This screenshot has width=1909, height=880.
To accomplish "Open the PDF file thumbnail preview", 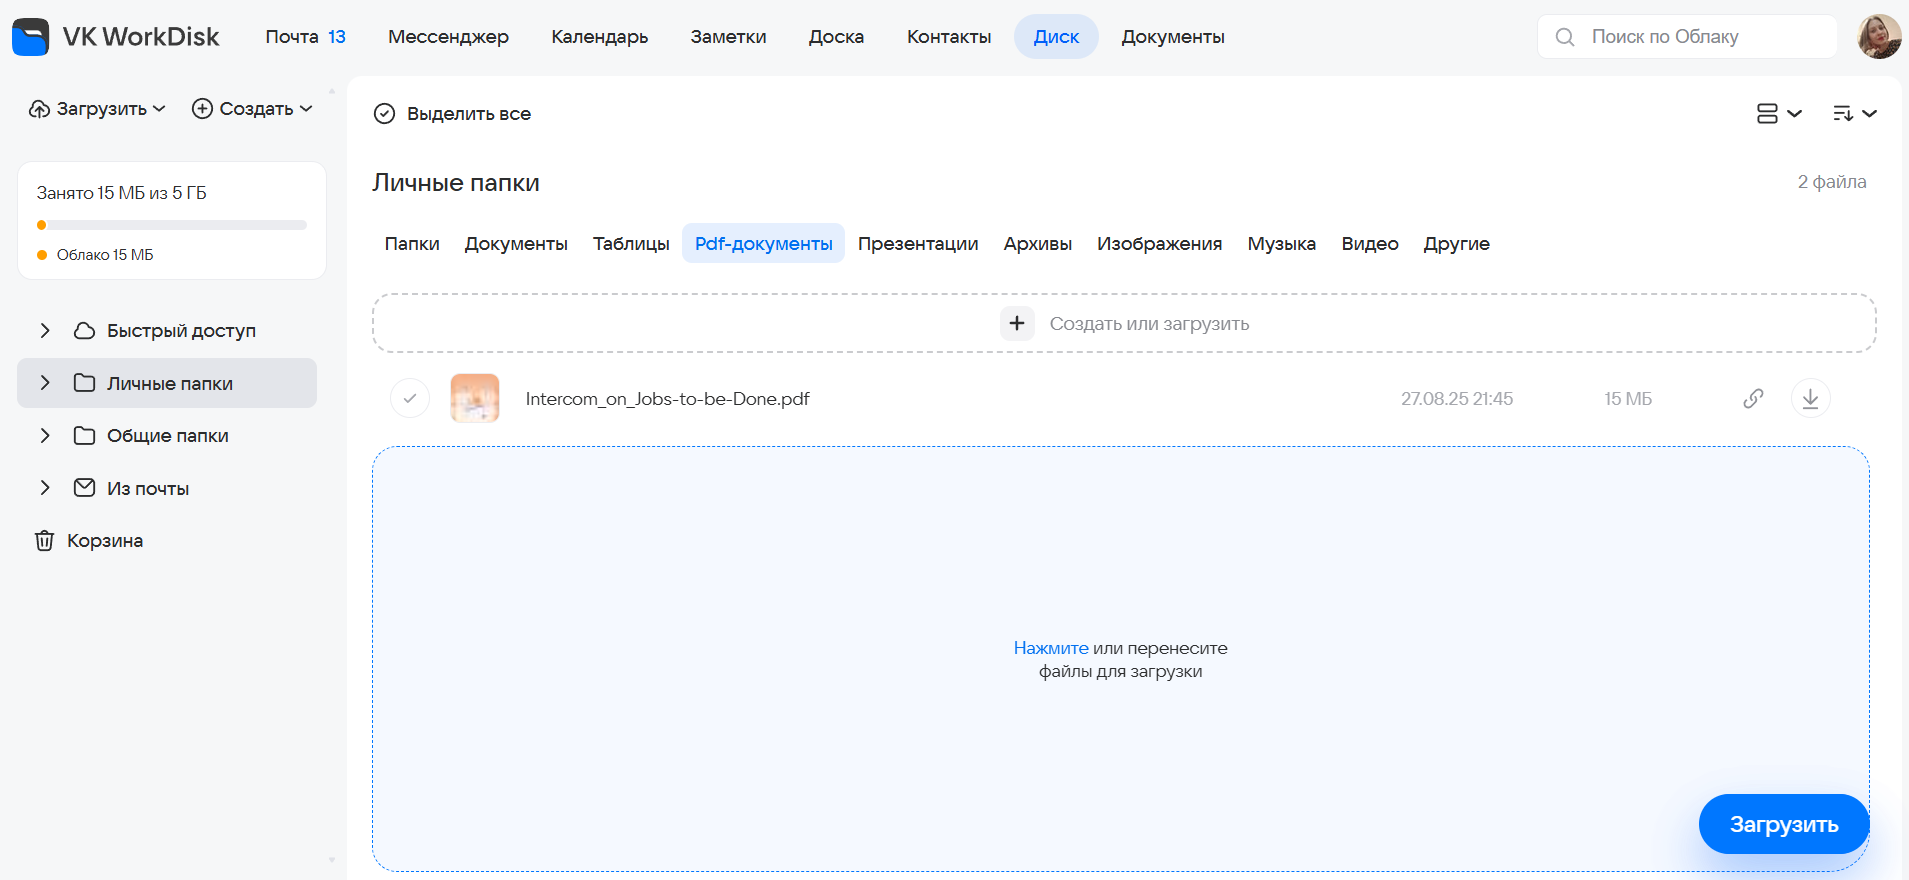I will (475, 398).
